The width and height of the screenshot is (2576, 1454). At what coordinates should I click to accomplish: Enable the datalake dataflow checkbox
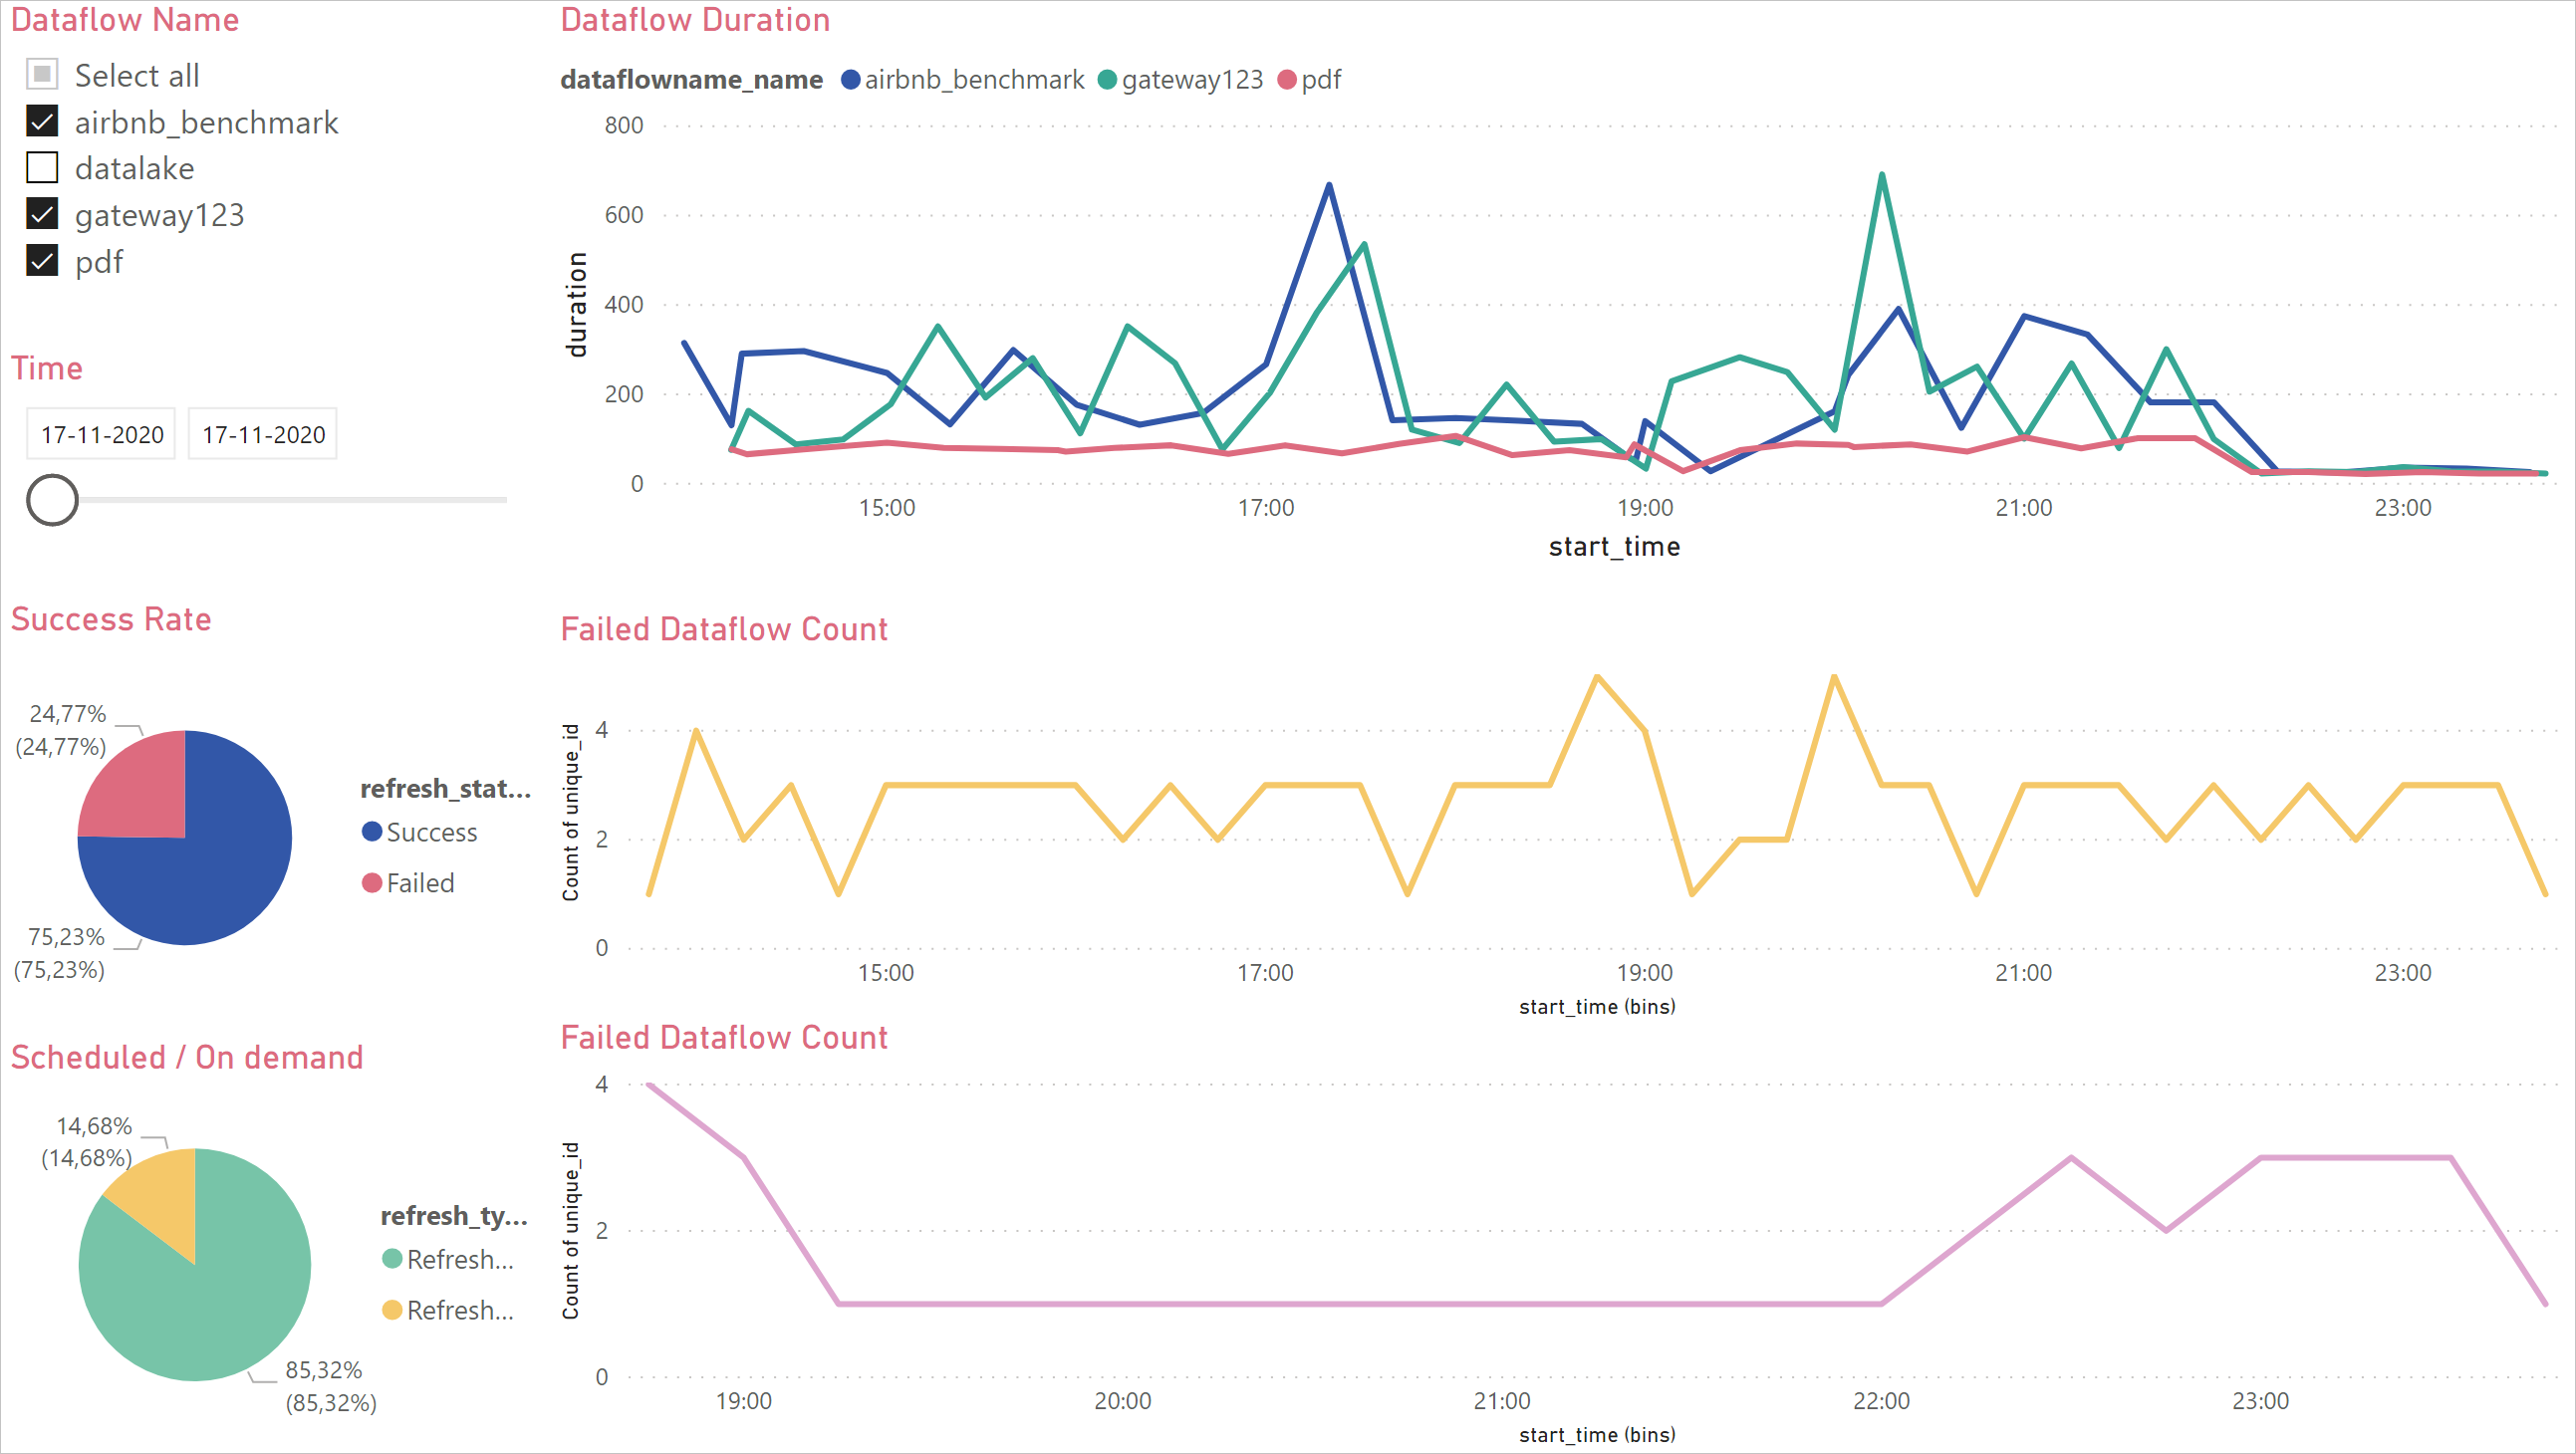click(x=43, y=170)
